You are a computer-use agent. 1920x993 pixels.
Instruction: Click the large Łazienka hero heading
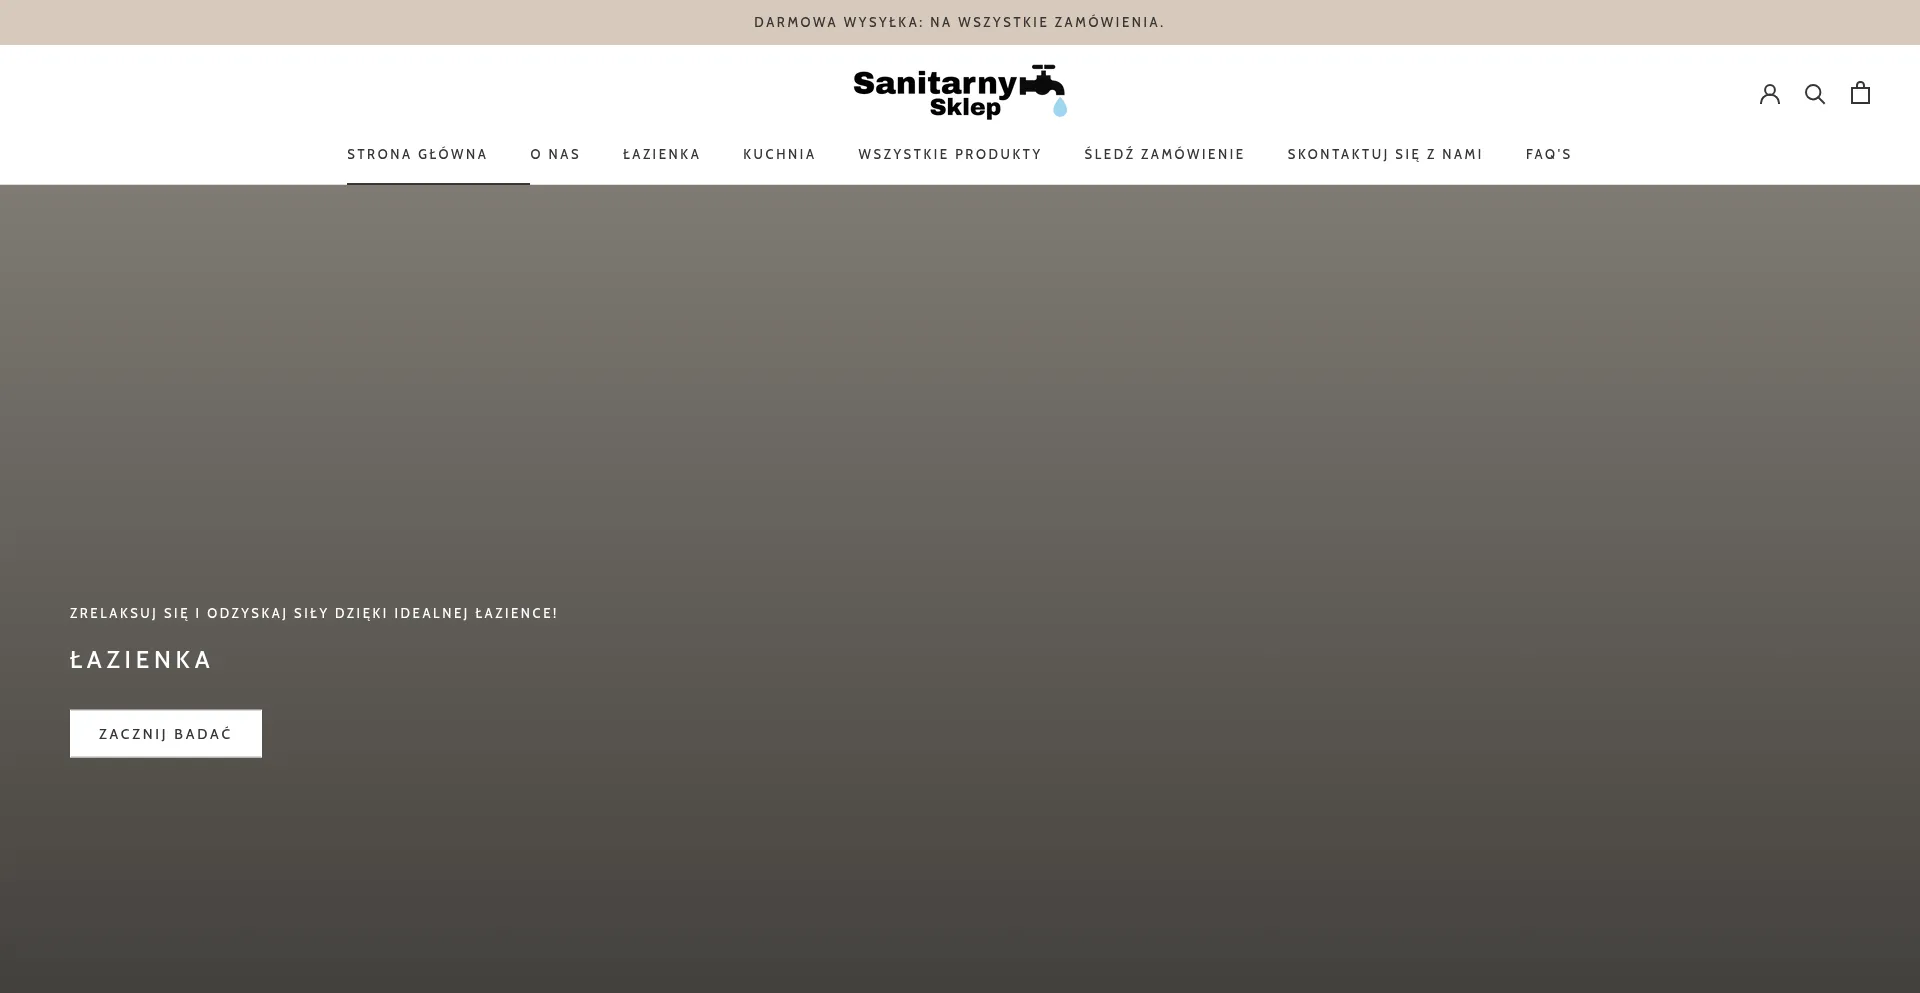tap(141, 660)
